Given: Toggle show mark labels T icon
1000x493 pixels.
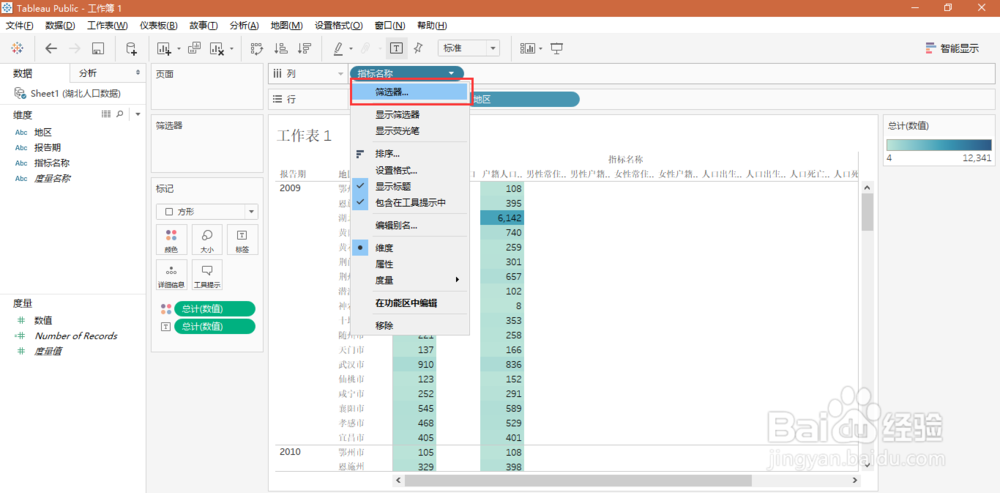Looking at the screenshot, I should [396, 48].
